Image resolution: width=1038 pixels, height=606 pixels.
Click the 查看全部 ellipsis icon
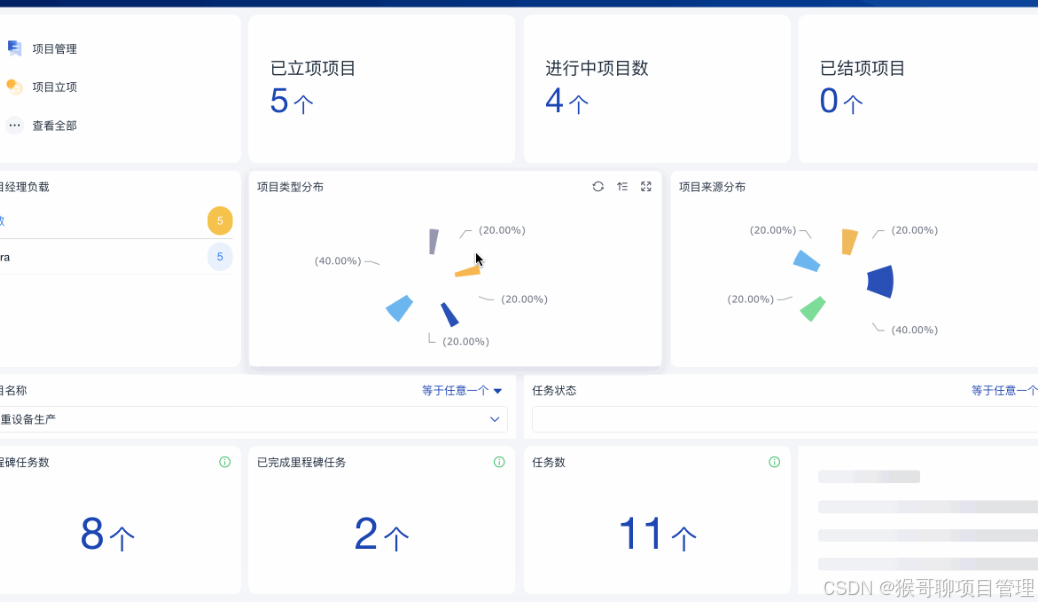pyautogui.click(x=15, y=125)
